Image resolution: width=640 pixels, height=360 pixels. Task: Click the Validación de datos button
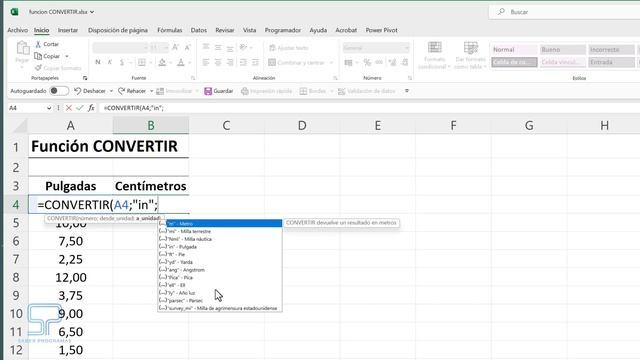[x=367, y=91]
